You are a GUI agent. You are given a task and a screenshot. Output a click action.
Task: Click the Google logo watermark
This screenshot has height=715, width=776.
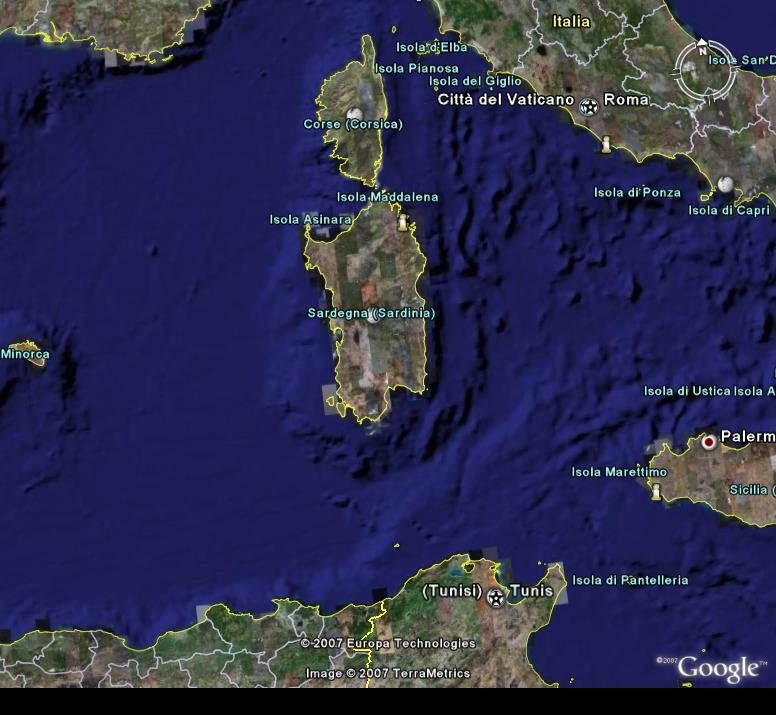pos(718,667)
